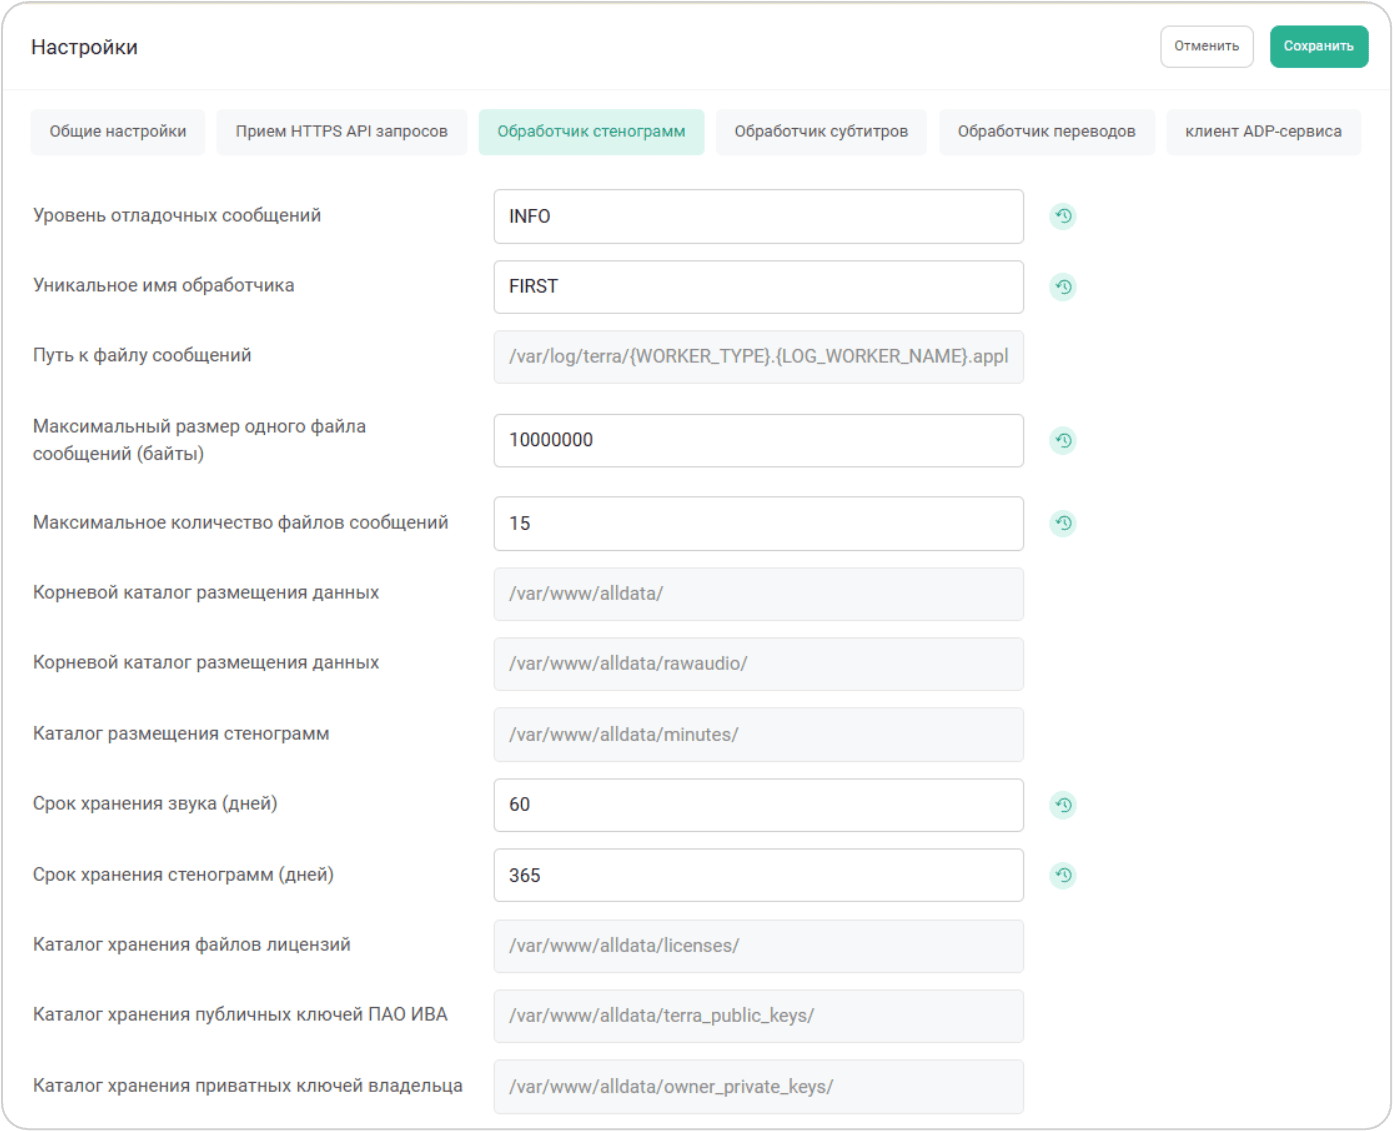Go to Обработчик субтитров tab
Image resolution: width=1393 pixels, height=1131 pixels.
pyautogui.click(x=821, y=132)
